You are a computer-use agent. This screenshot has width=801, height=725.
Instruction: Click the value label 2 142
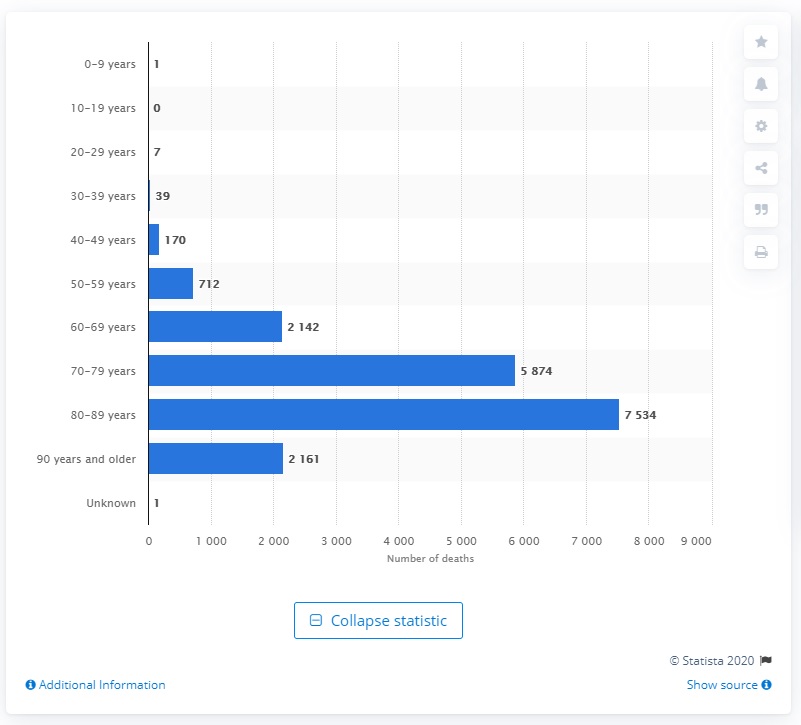click(303, 327)
